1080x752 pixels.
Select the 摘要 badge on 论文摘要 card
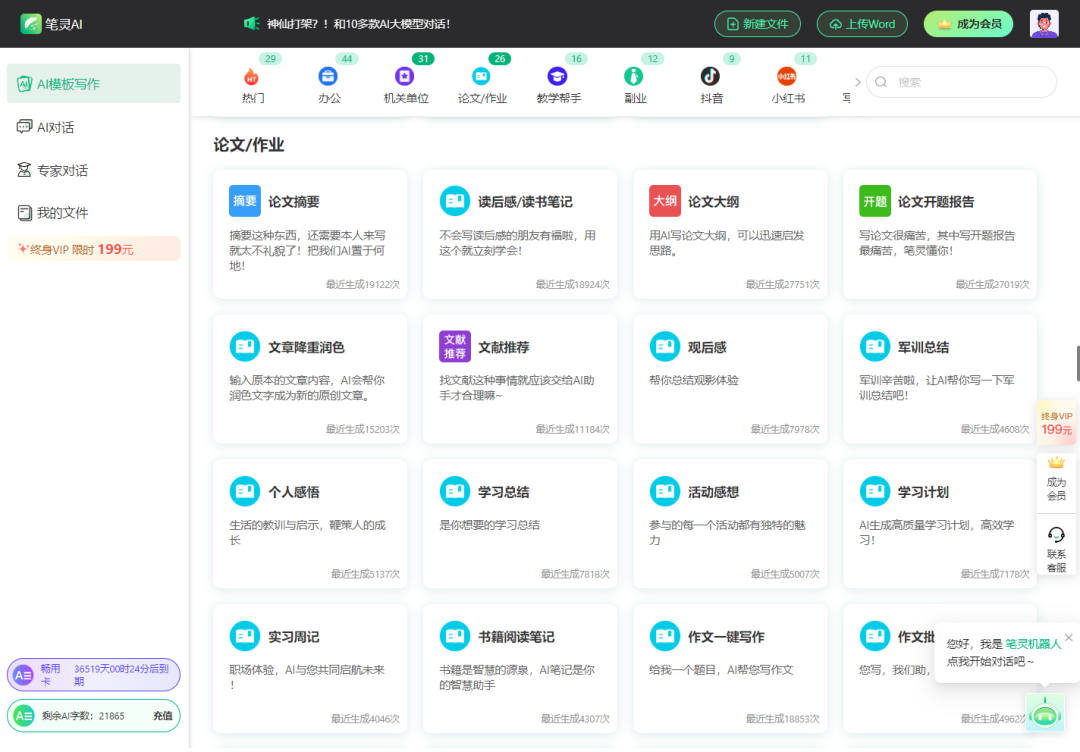click(x=245, y=201)
